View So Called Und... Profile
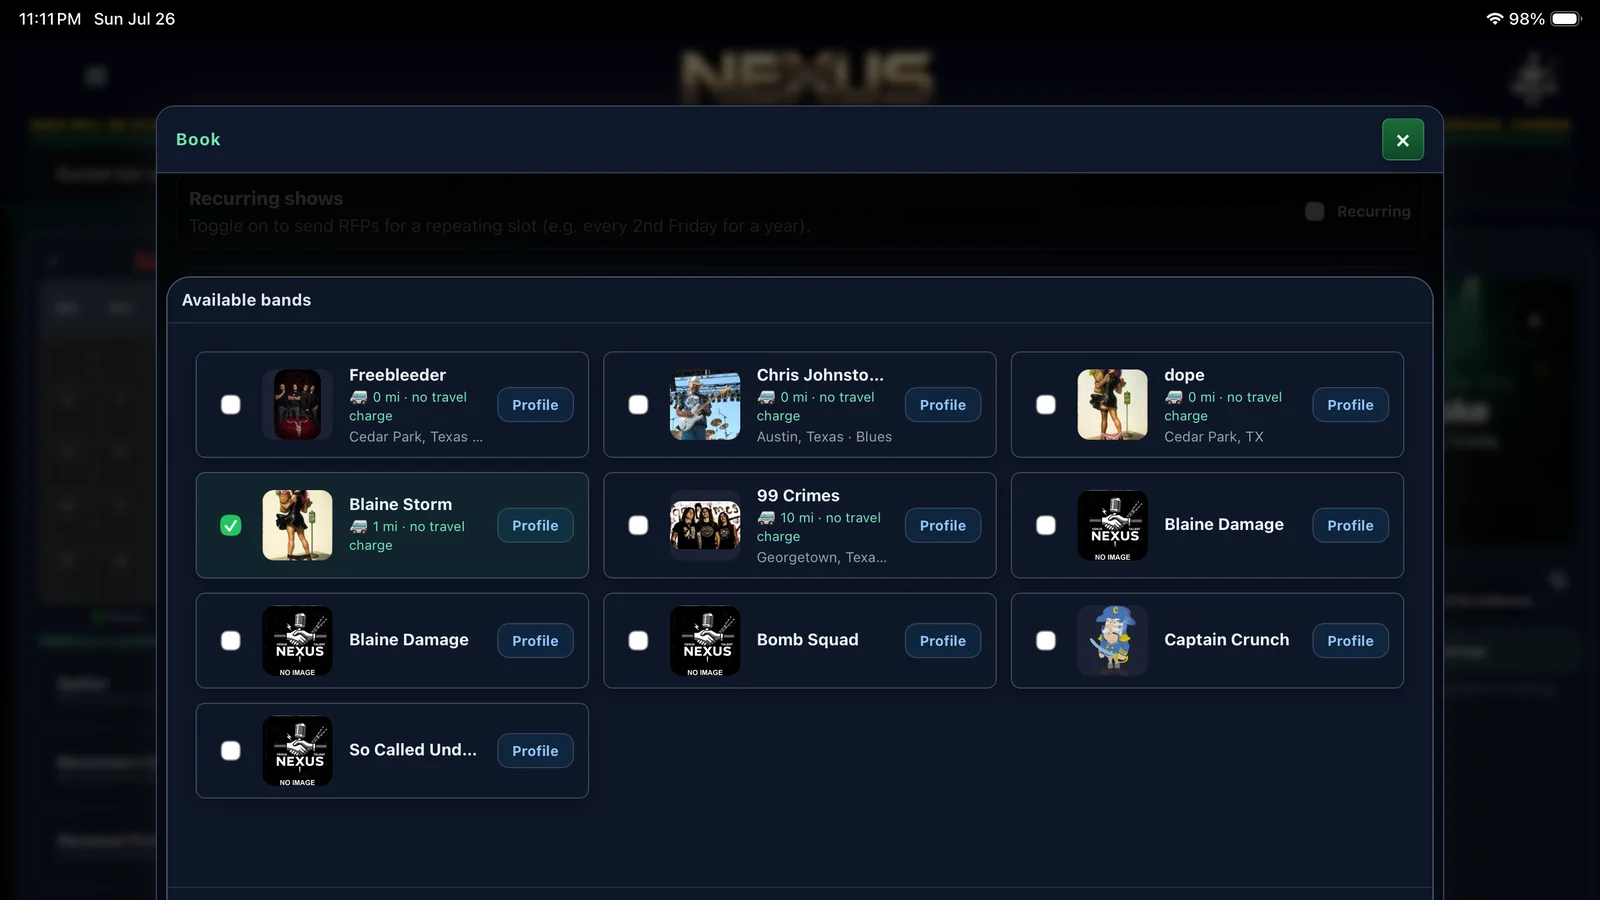The height and width of the screenshot is (900, 1600). coord(535,751)
